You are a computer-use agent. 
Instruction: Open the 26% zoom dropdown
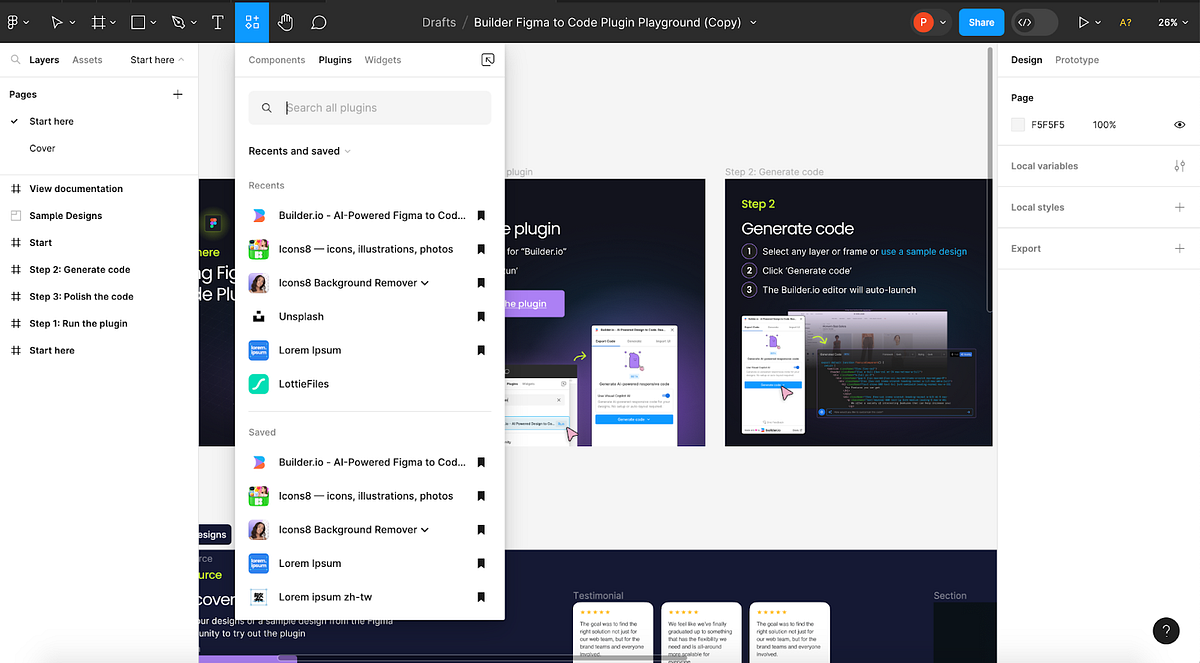pyautogui.click(x=1174, y=22)
